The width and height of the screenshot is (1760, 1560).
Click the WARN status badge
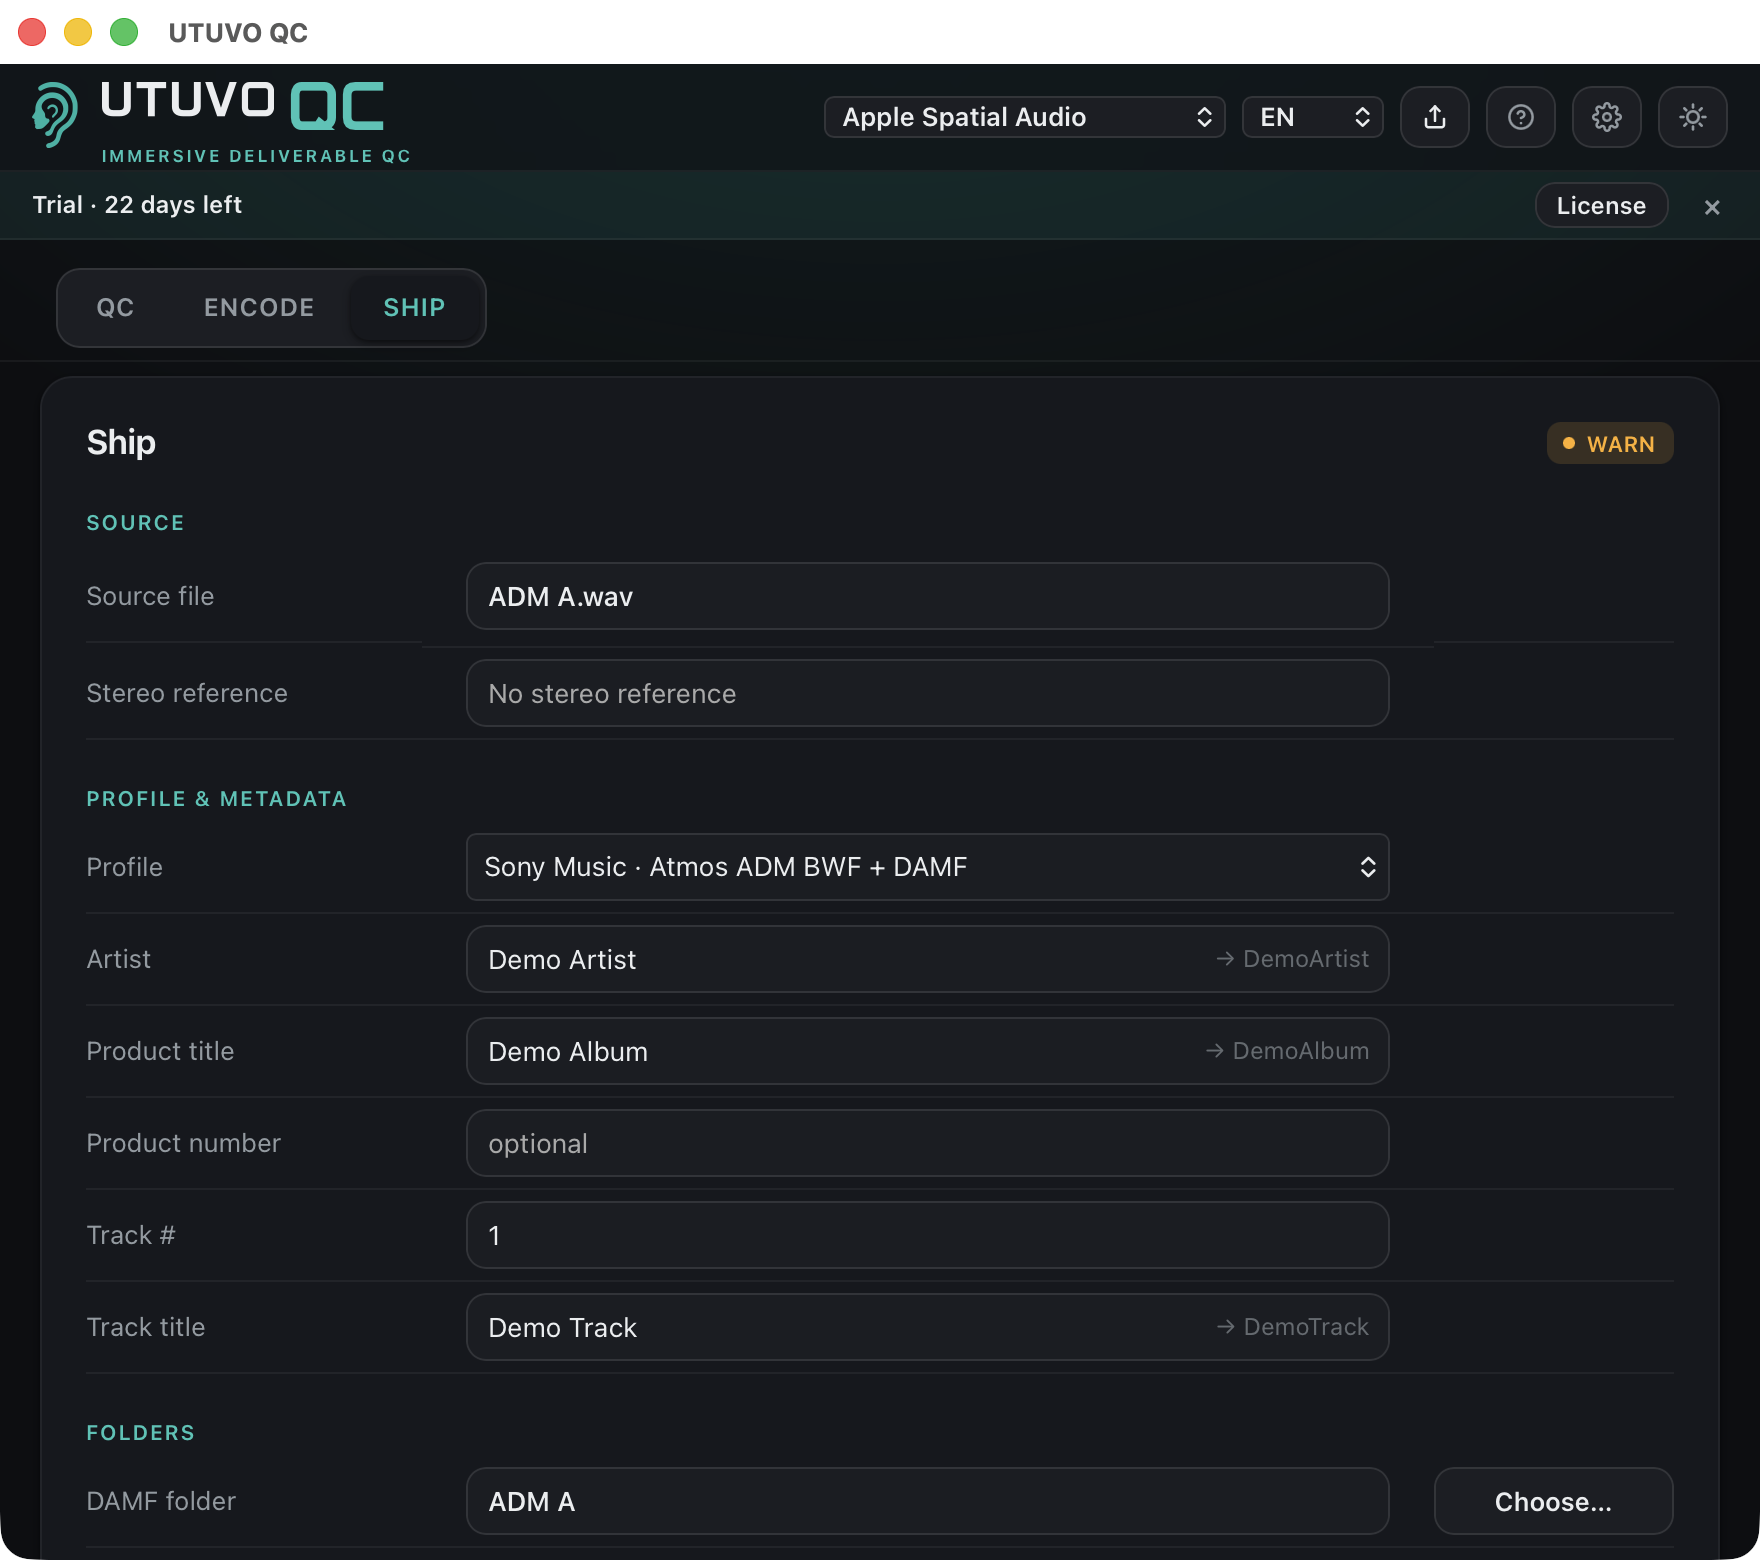(1610, 443)
